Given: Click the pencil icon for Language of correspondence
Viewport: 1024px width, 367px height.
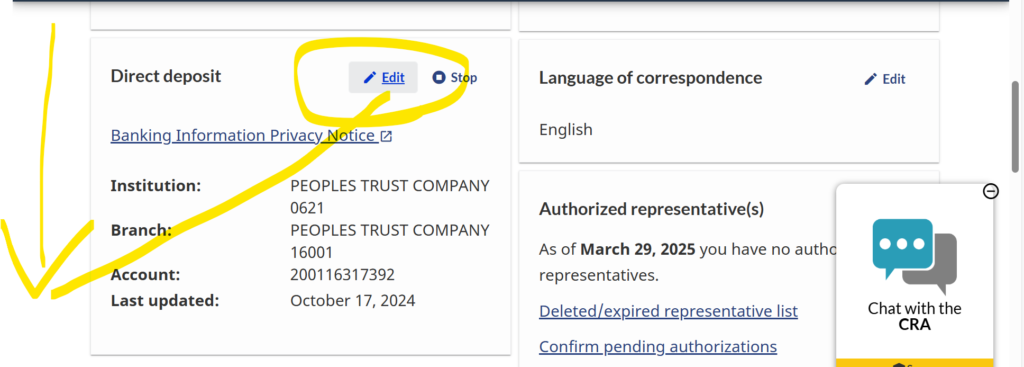Looking at the screenshot, I should point(871,79).
